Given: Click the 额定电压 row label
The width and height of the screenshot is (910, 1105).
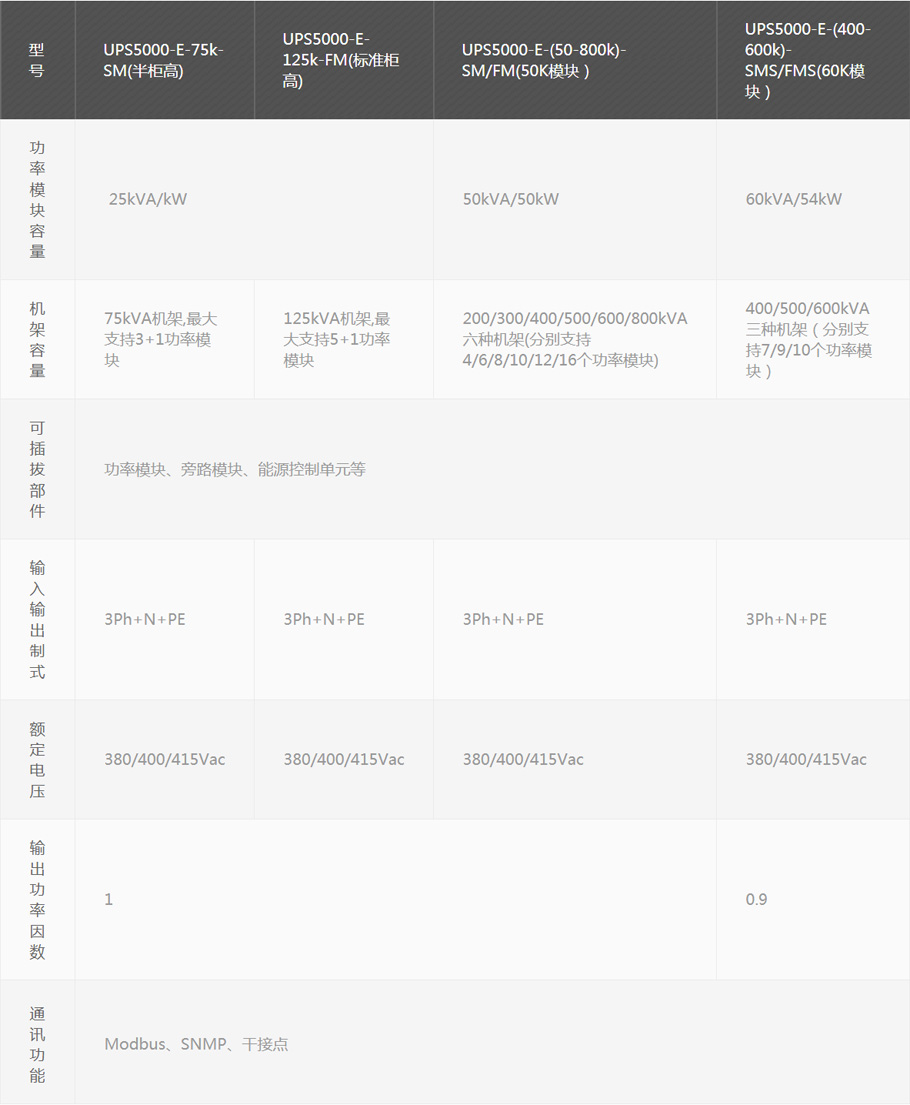Looking at the screenshot, I should pyautogui.click(x=37, y=760).
